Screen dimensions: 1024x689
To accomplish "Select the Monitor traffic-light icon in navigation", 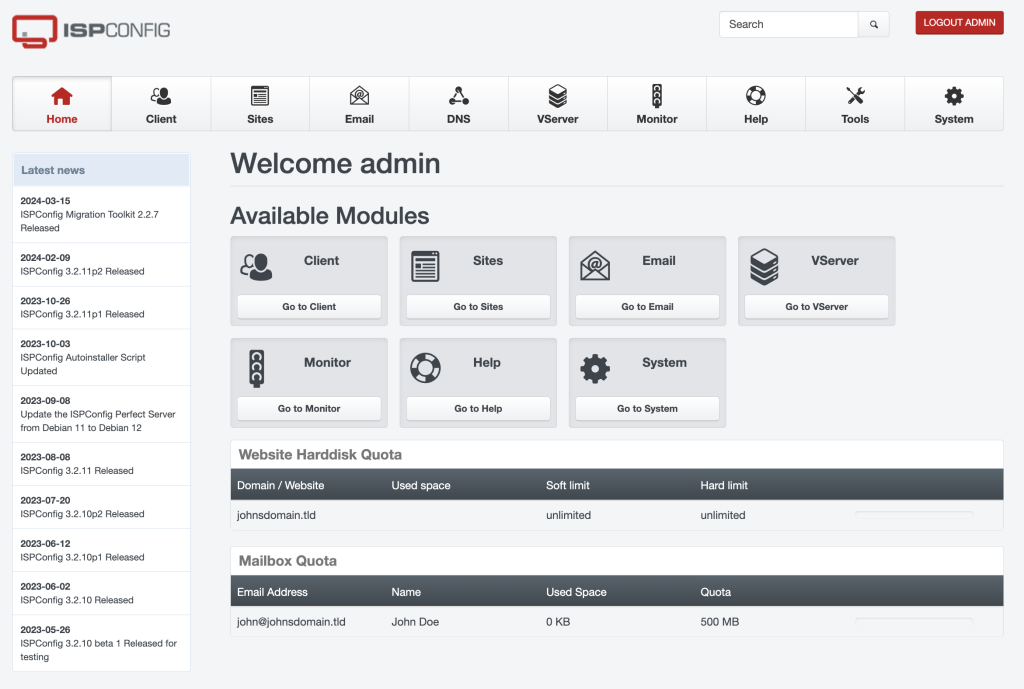I will tap(656, 96).
